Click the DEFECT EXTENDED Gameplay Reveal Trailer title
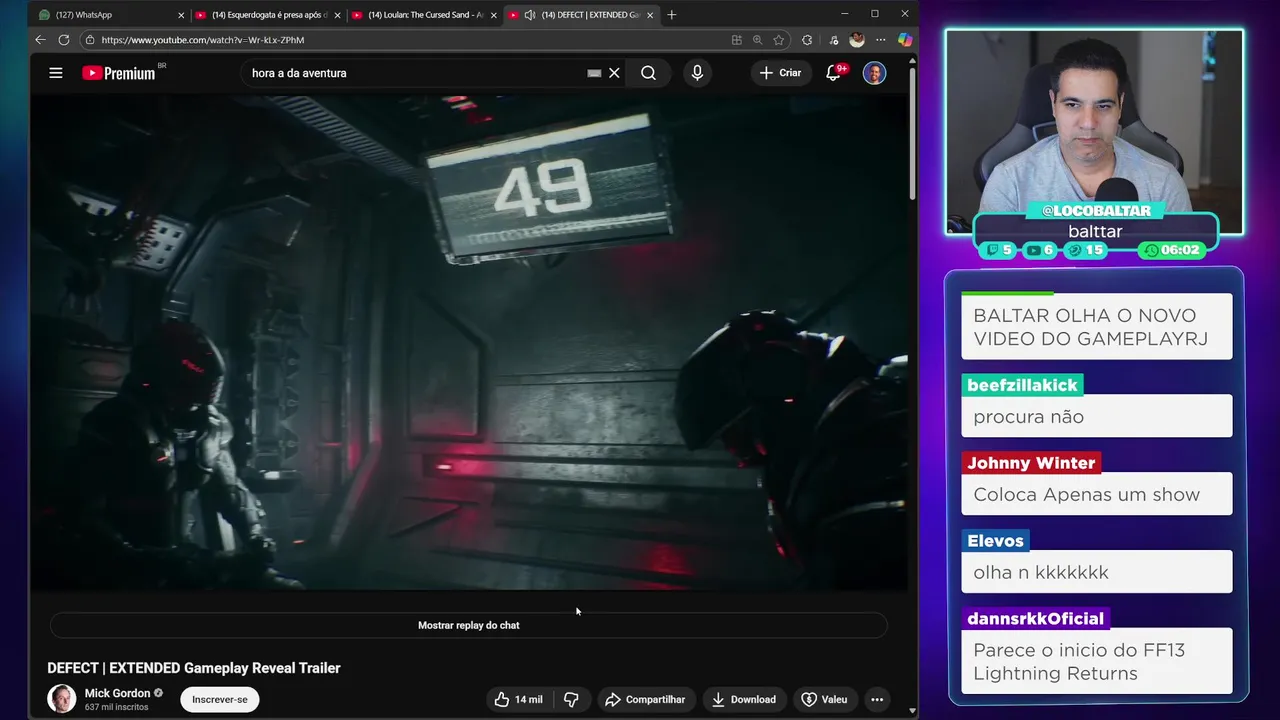1280x720 pixels. 194,668
